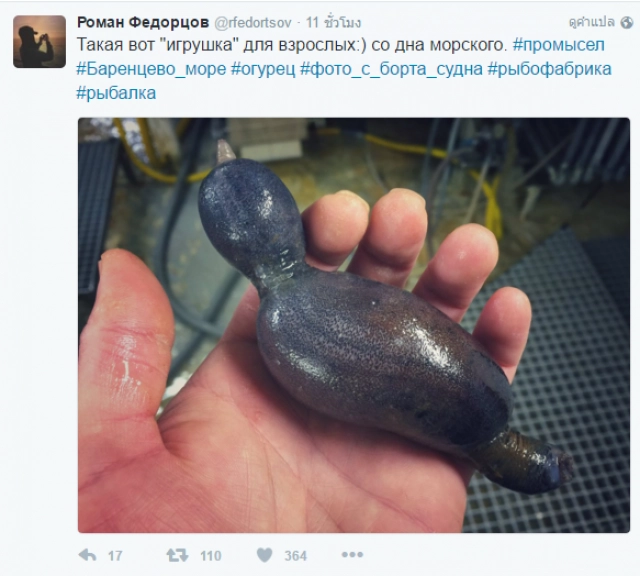Open hashtag #фото_с_борта_судна

coord(391,69)
